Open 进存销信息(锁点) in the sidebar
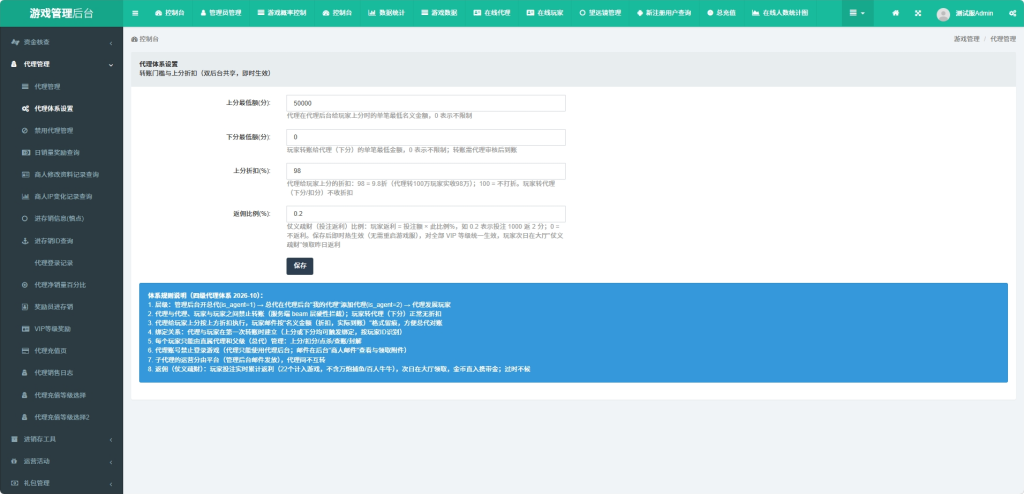The width and height of the screenshot is (1024, 494). pyautogui.click(x=61, y=218)
